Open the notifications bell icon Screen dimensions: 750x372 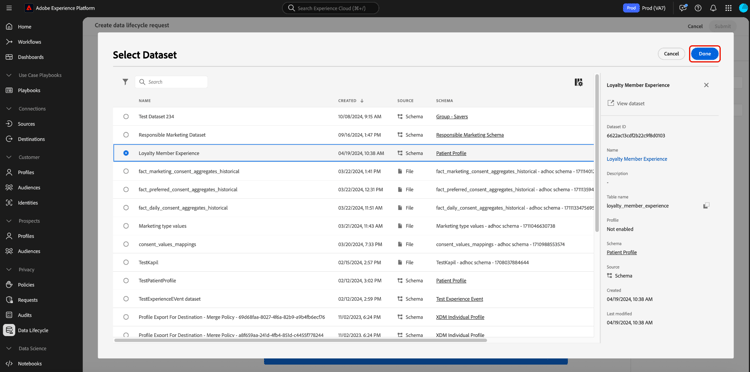713,8
